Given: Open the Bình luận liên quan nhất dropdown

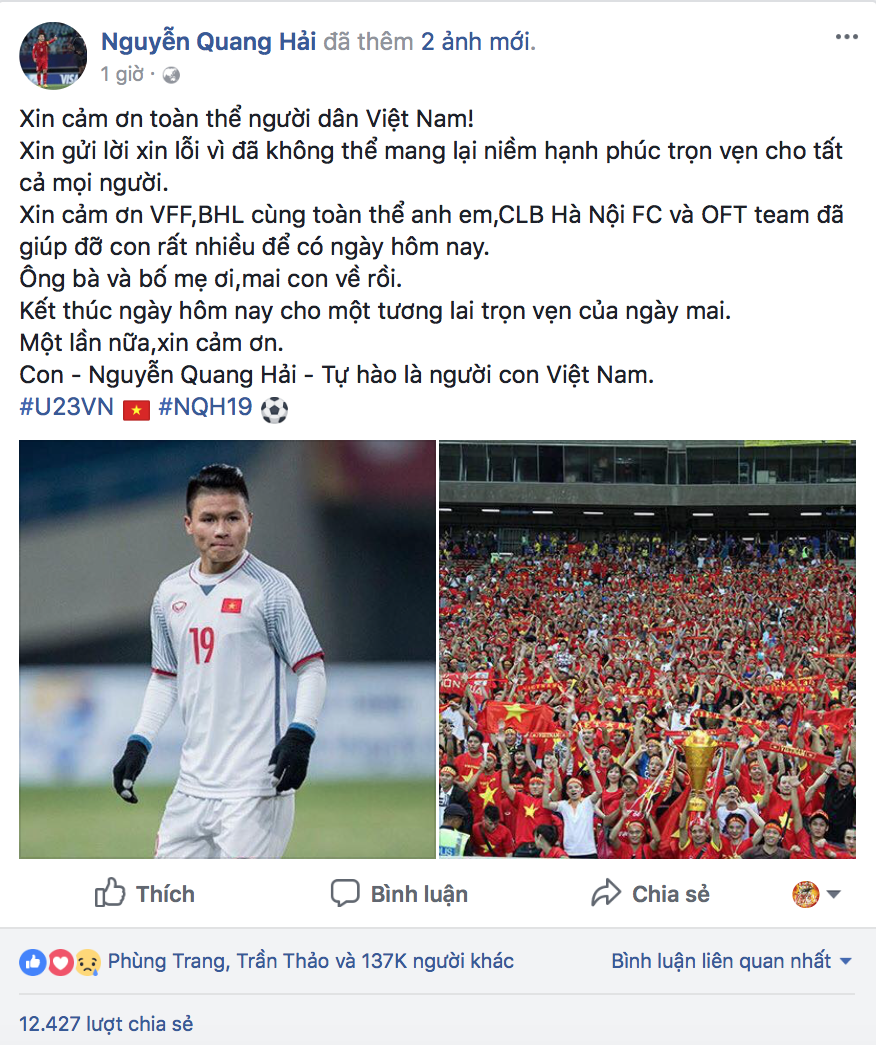Looking at the screenshot, I should (731, 961).
